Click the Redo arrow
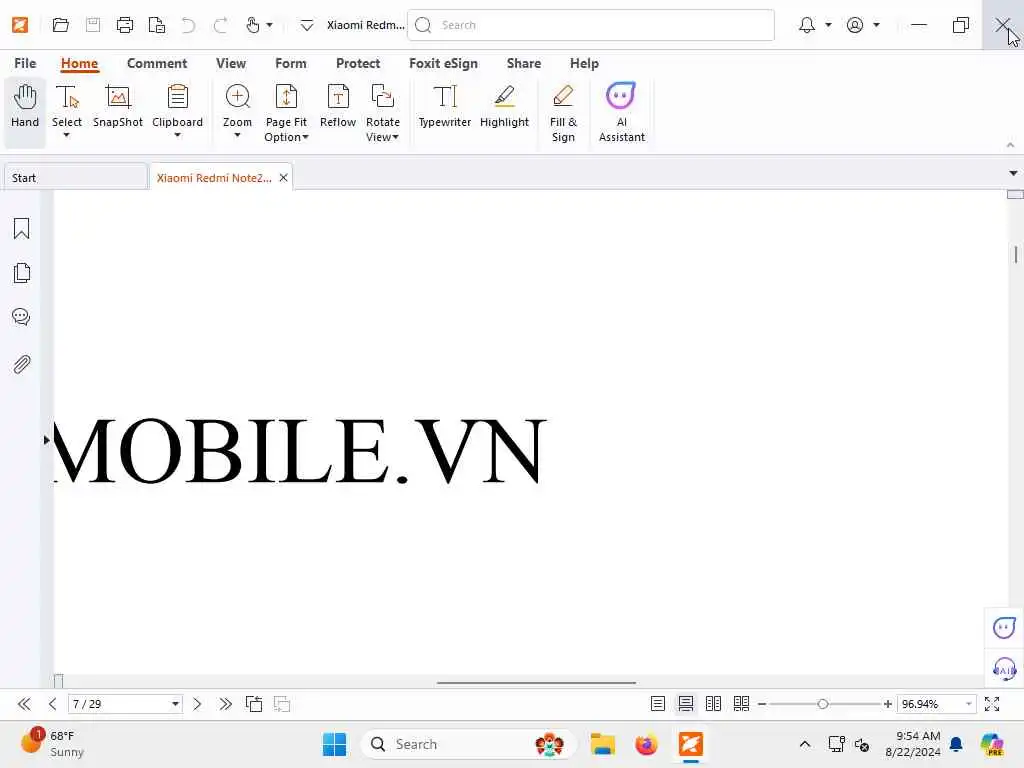Screen dimensions: 1024x768 (220, 25)
